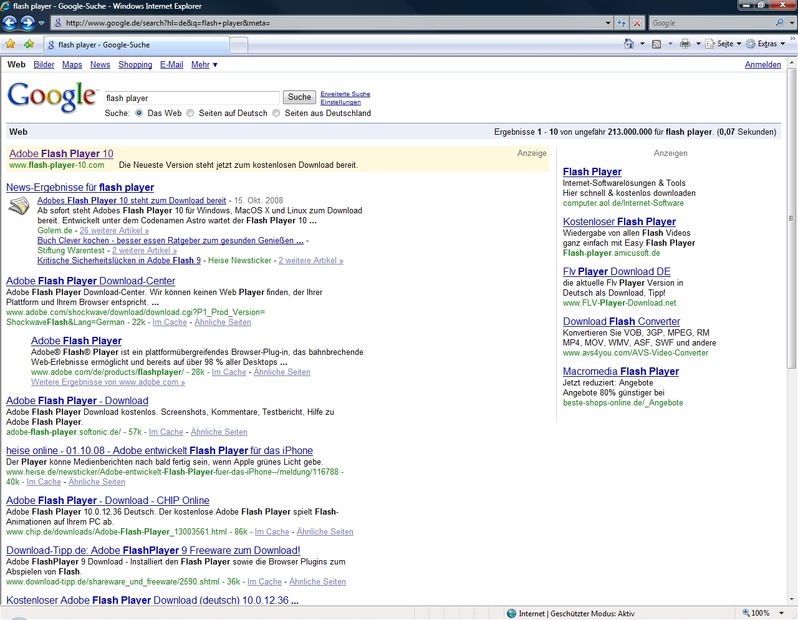
Task: Print the page with the printer icon
Action: [x=685, y=44]
